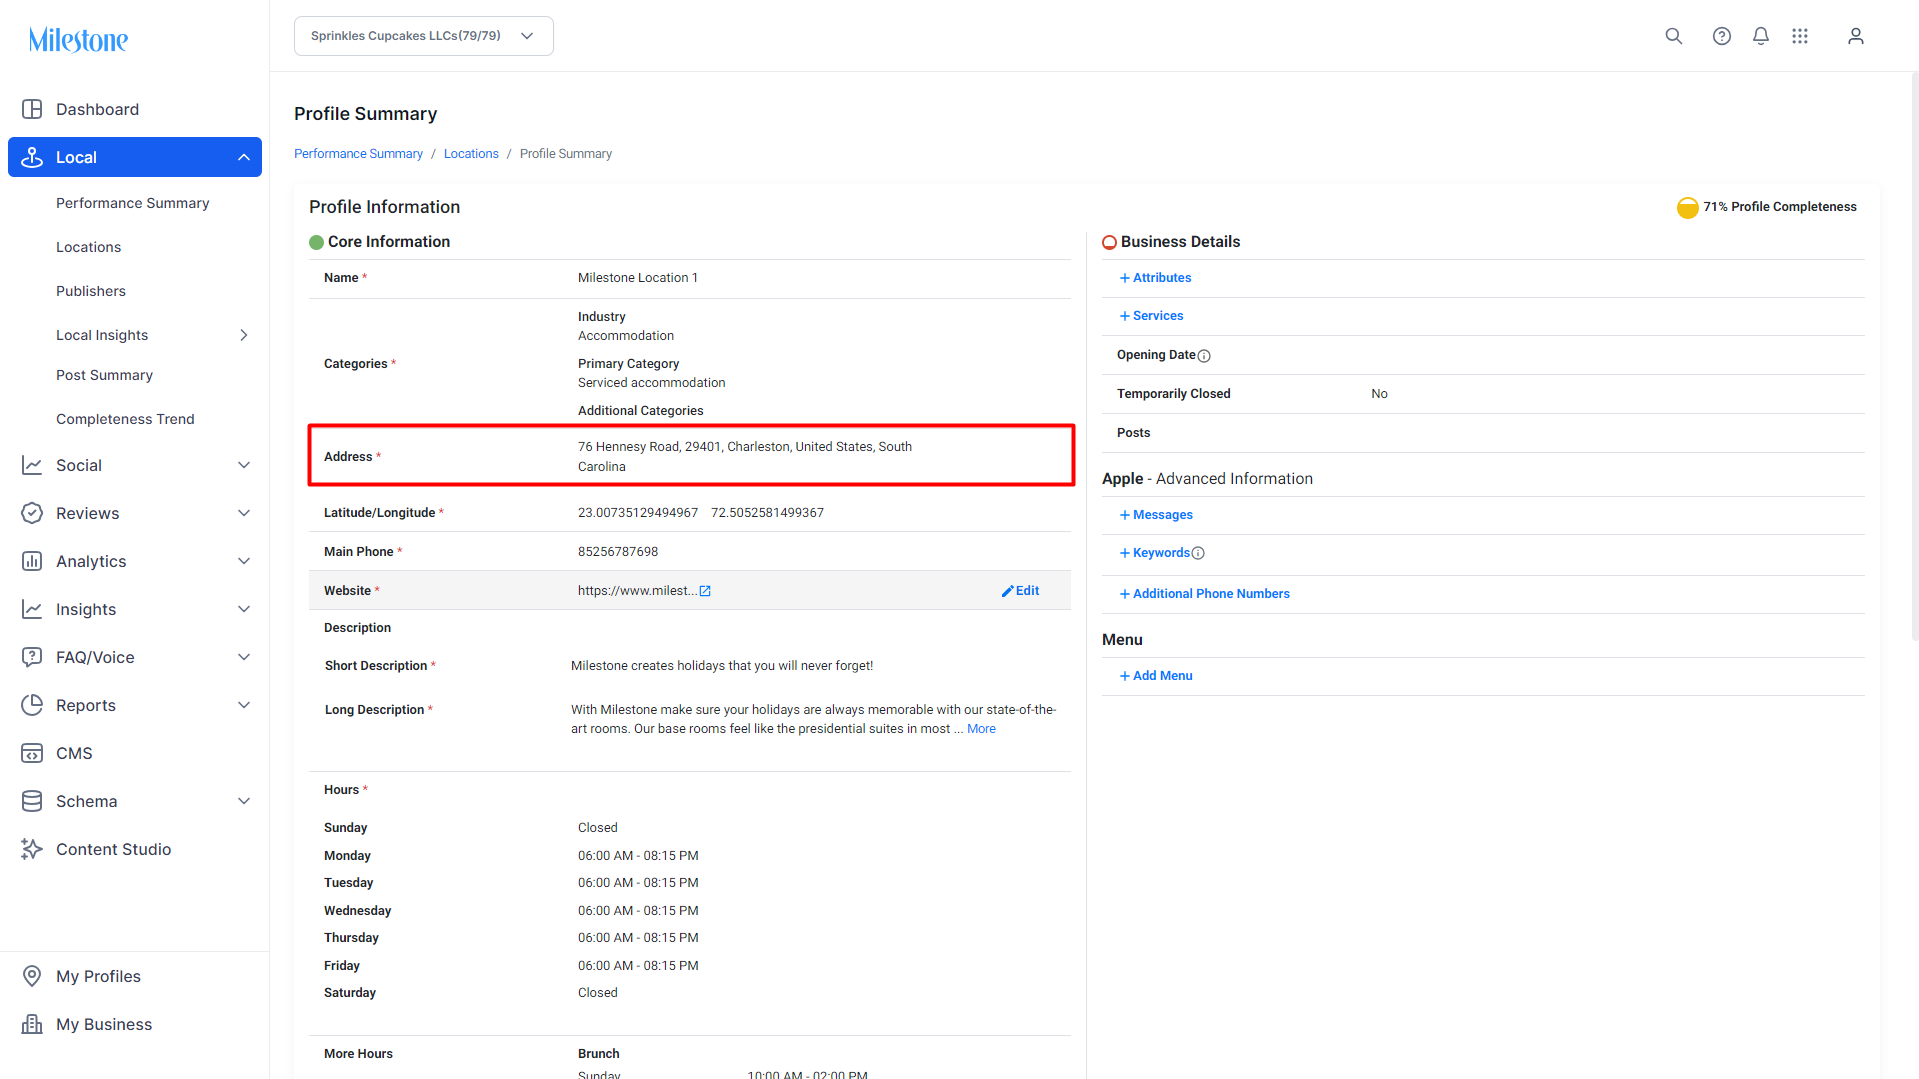Expand the Reports menu chevron
The image size is (1919, 1079).
point(244,705)
